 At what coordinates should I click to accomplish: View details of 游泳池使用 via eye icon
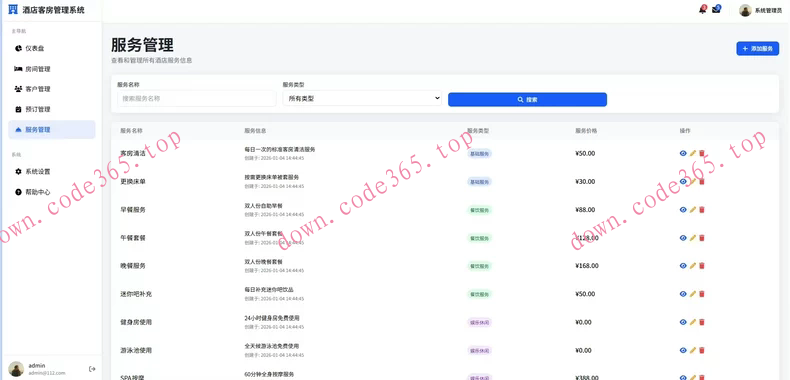[683, 350]
